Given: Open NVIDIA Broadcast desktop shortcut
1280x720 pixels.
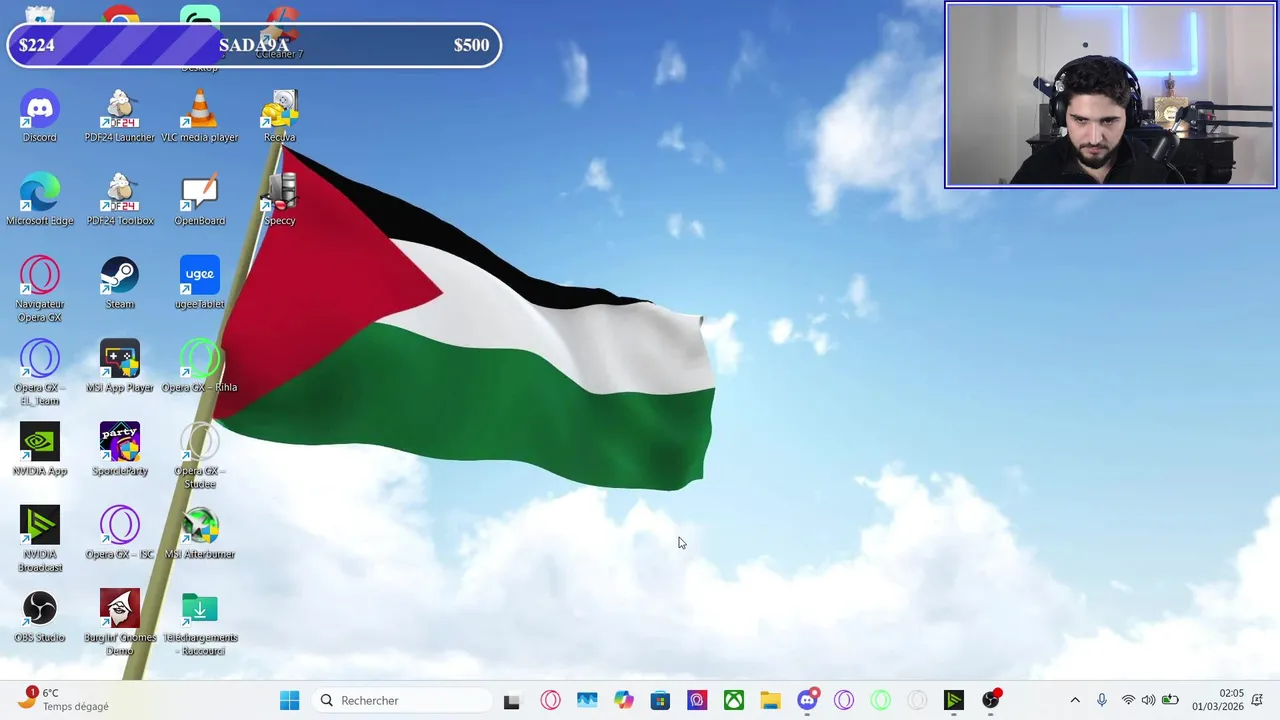Looking at the screenshot, I should coord(40,539).
